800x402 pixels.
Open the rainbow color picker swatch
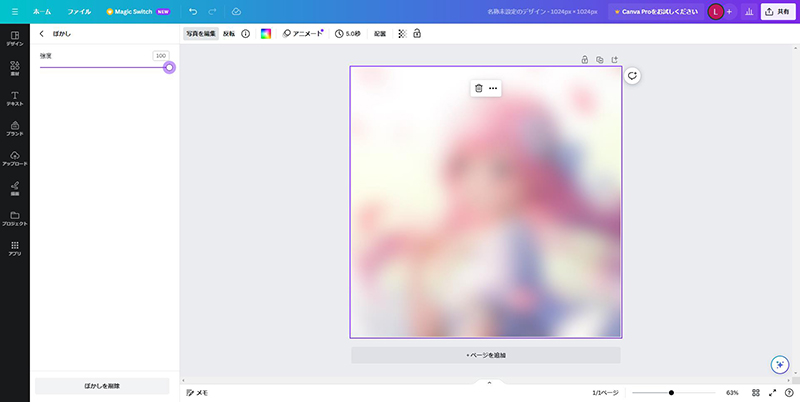click(x=266, y=34)
